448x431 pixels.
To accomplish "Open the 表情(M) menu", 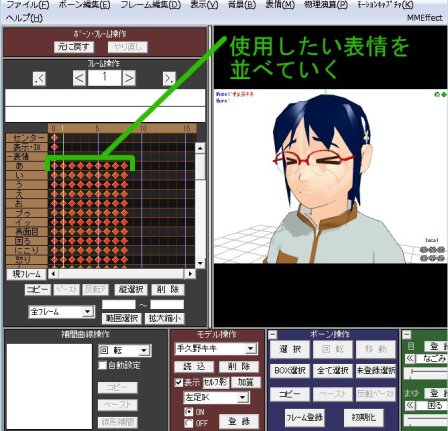I will 280,5.
